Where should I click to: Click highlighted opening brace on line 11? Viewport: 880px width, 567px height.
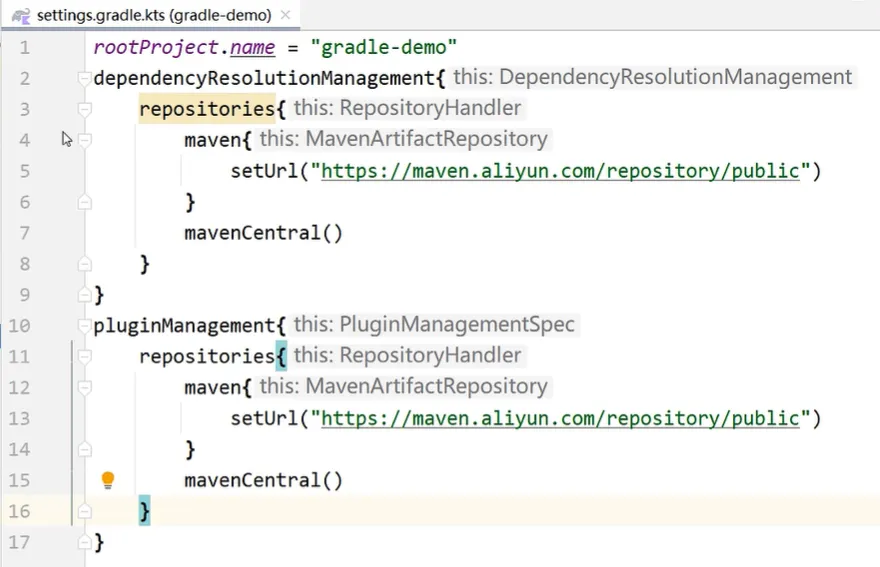tap(281, 356)
